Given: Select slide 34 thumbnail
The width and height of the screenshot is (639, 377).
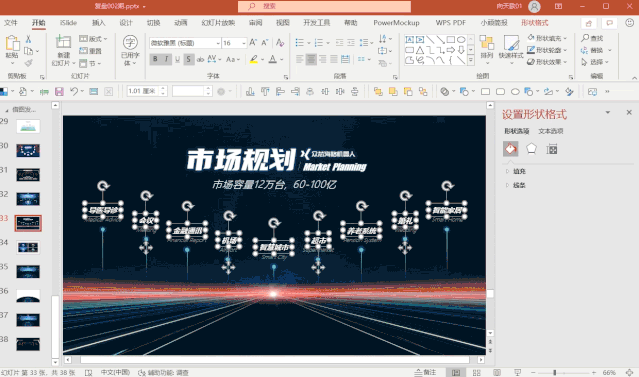Looking at the screenshot, I should tap(28, 247).
